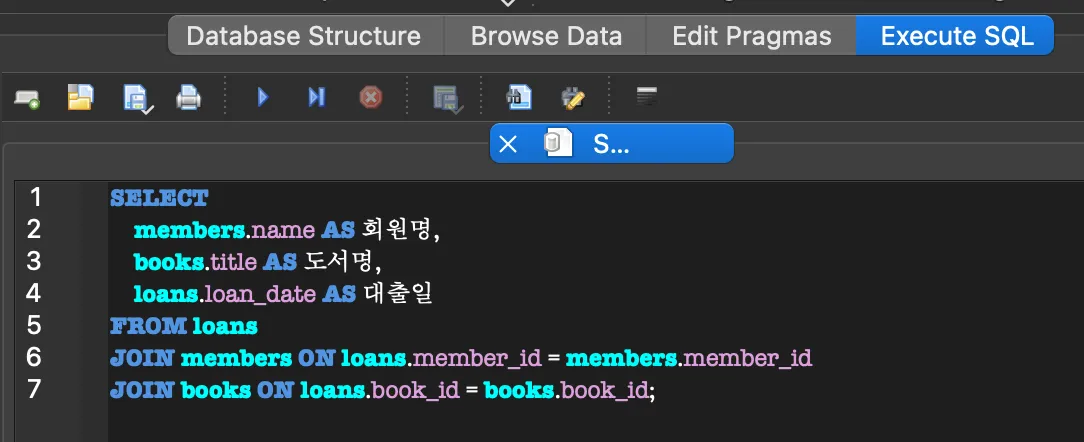Click JOIN members on line 6
Screen dimensions: 1084x442
(200, 358)
